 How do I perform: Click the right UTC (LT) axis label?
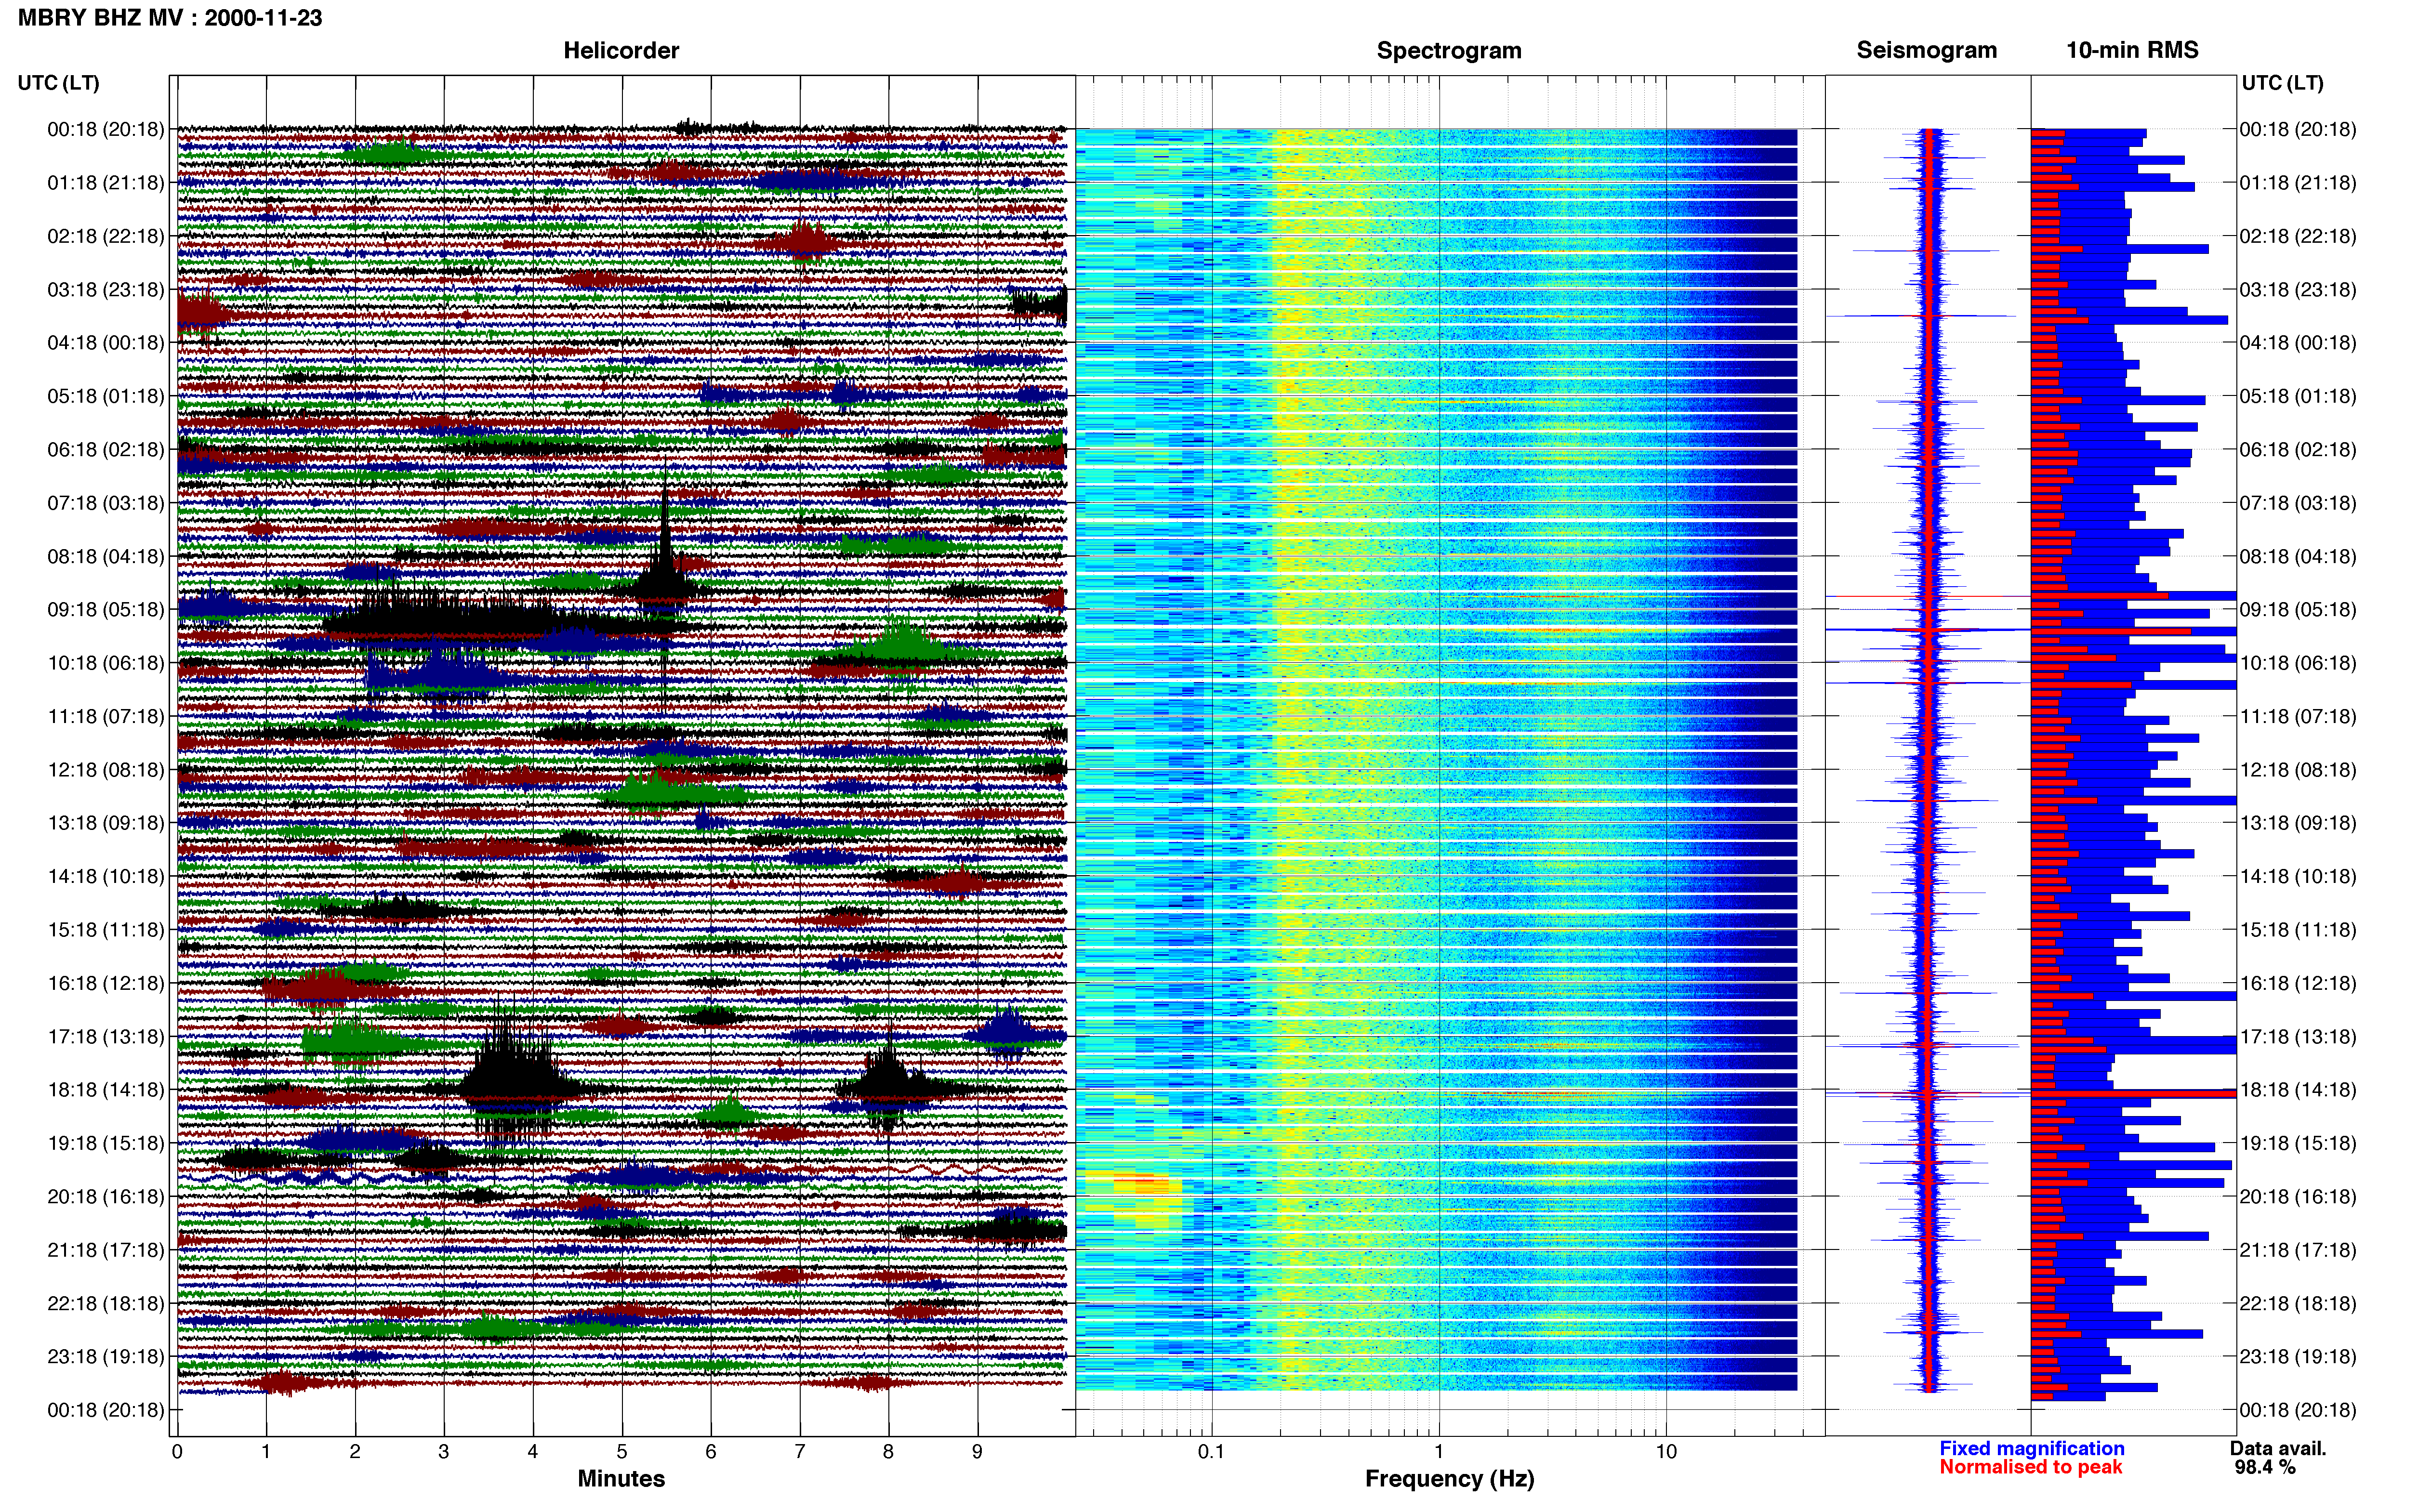(x=2282, y=83)
